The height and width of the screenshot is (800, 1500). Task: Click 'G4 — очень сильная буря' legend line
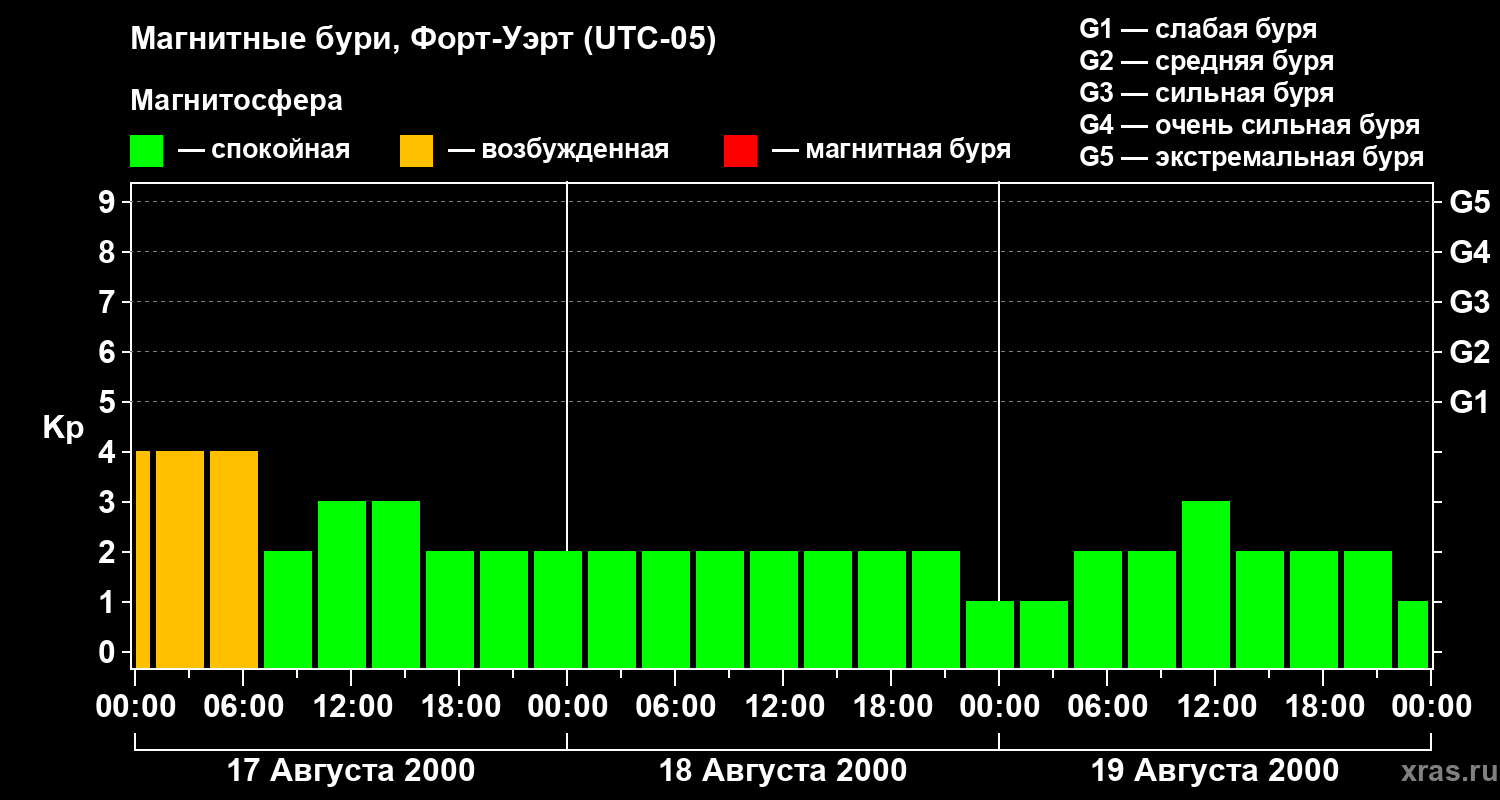[1249, 125]
